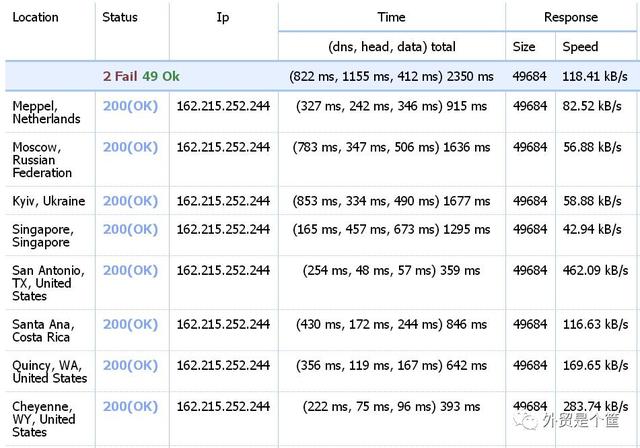Click the 200(OK) status for Cheyenne, WY
Screen dimensions: 640x448
(130, 406)
